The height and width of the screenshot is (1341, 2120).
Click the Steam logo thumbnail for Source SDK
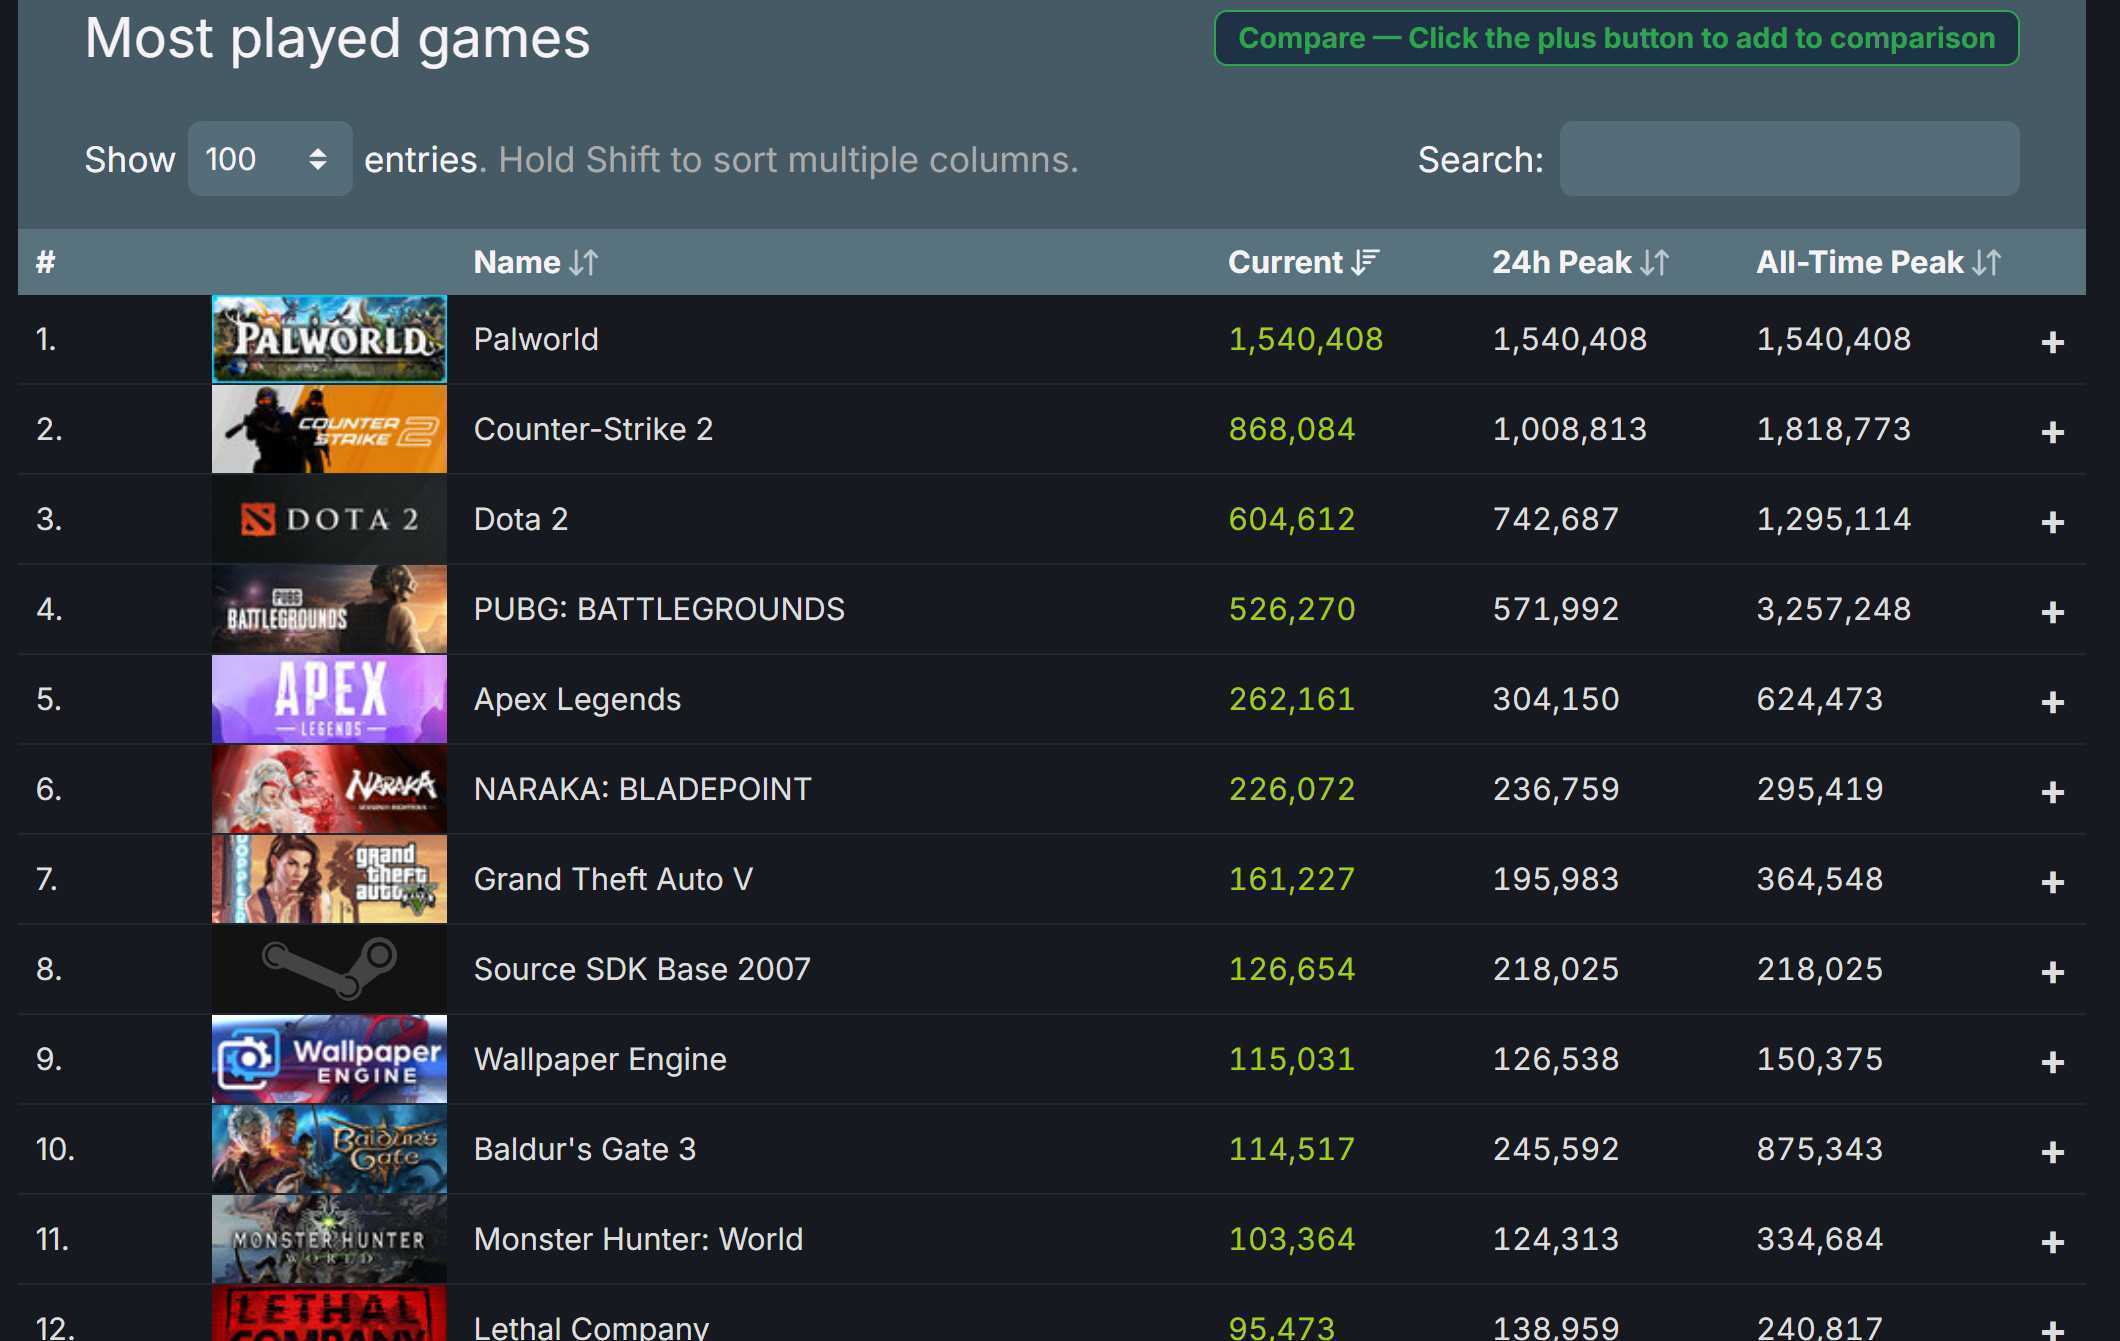click(329, 969)
